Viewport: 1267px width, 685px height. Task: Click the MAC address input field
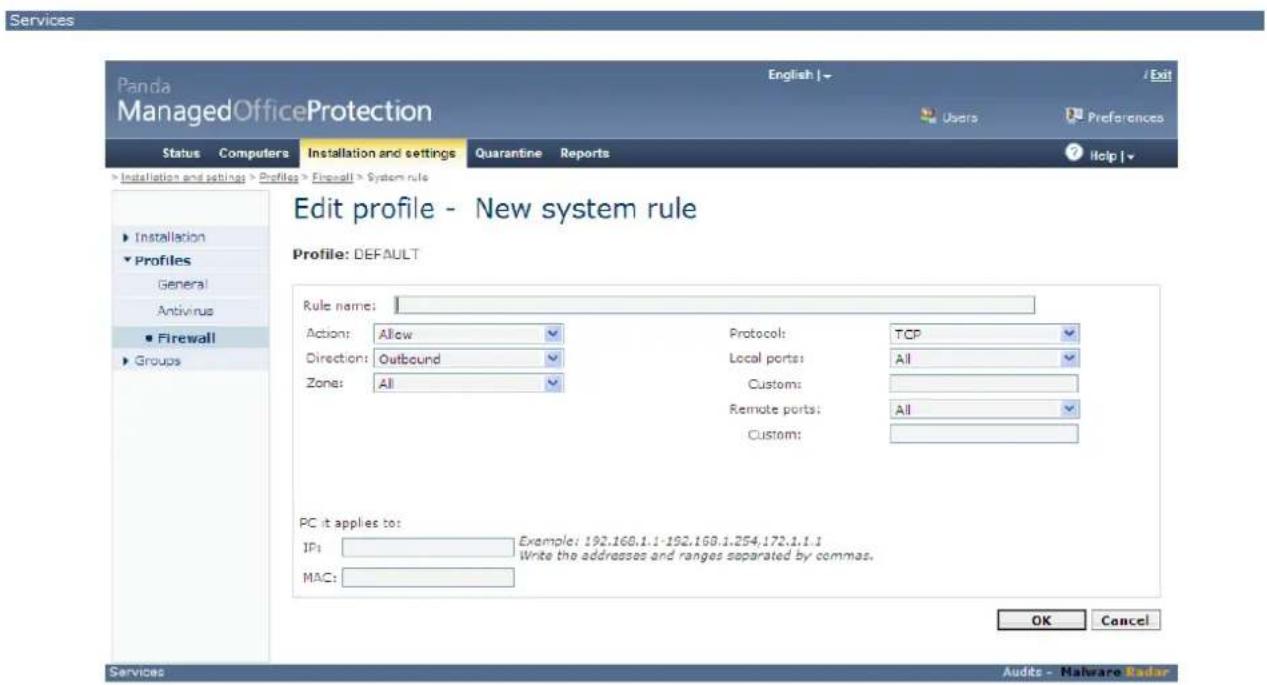click(x=428, y=577)
